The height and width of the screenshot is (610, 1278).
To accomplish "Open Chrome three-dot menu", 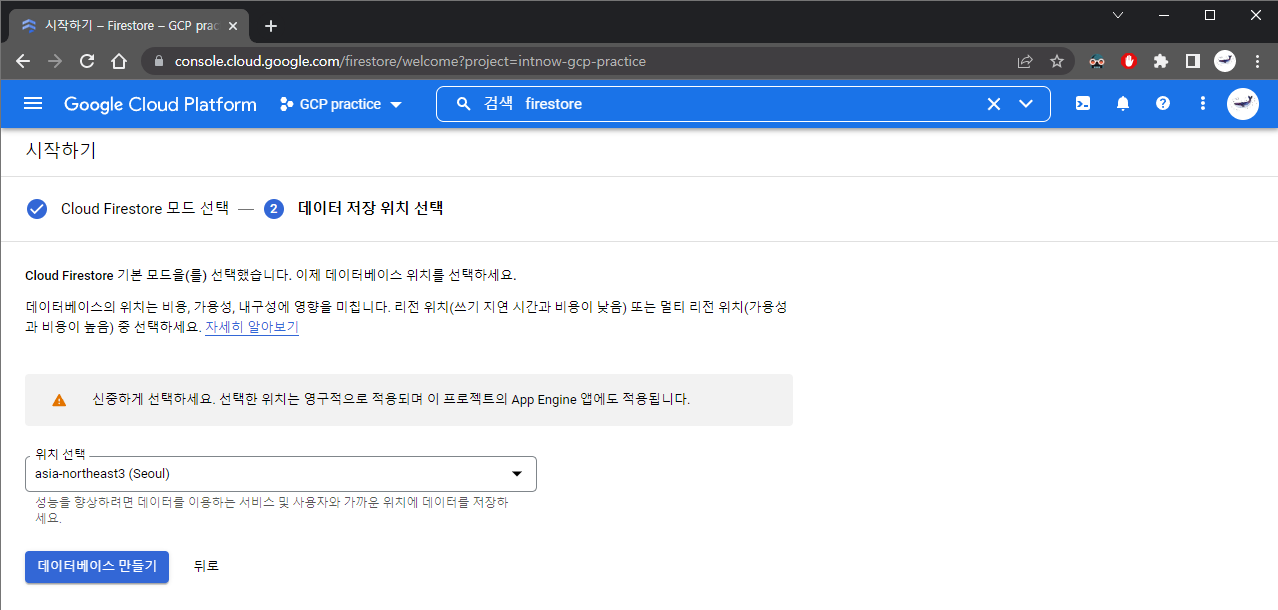I will pyautogui.click(x=1257, y=61).
